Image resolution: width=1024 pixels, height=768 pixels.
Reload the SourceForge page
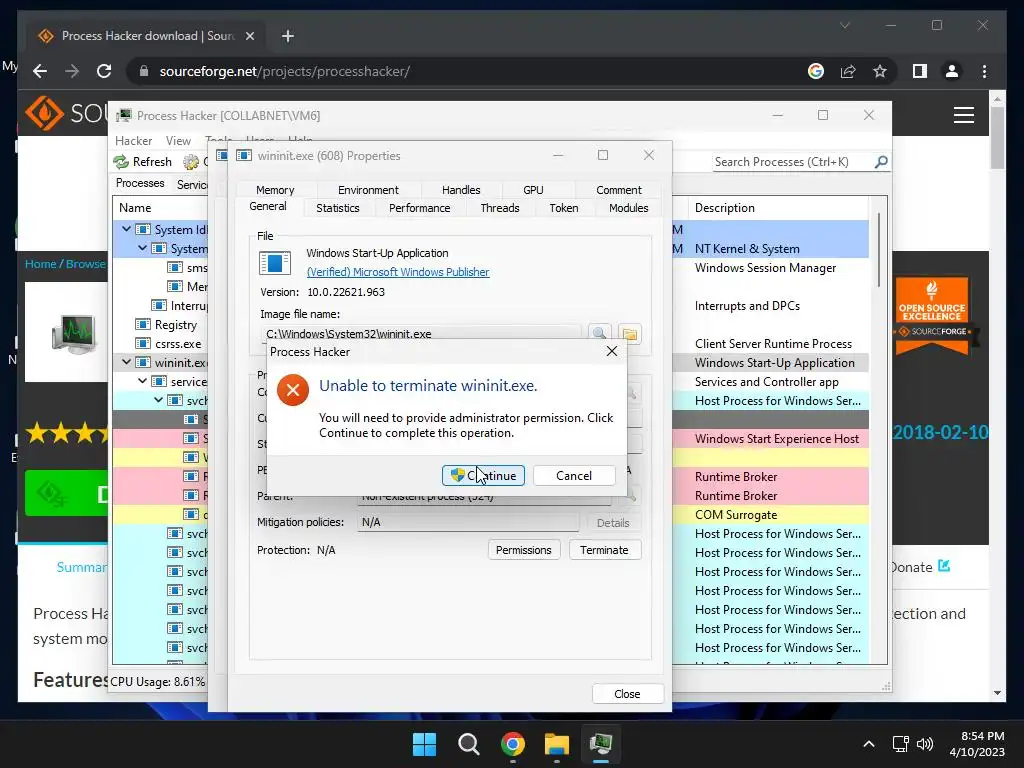point(104,71)
